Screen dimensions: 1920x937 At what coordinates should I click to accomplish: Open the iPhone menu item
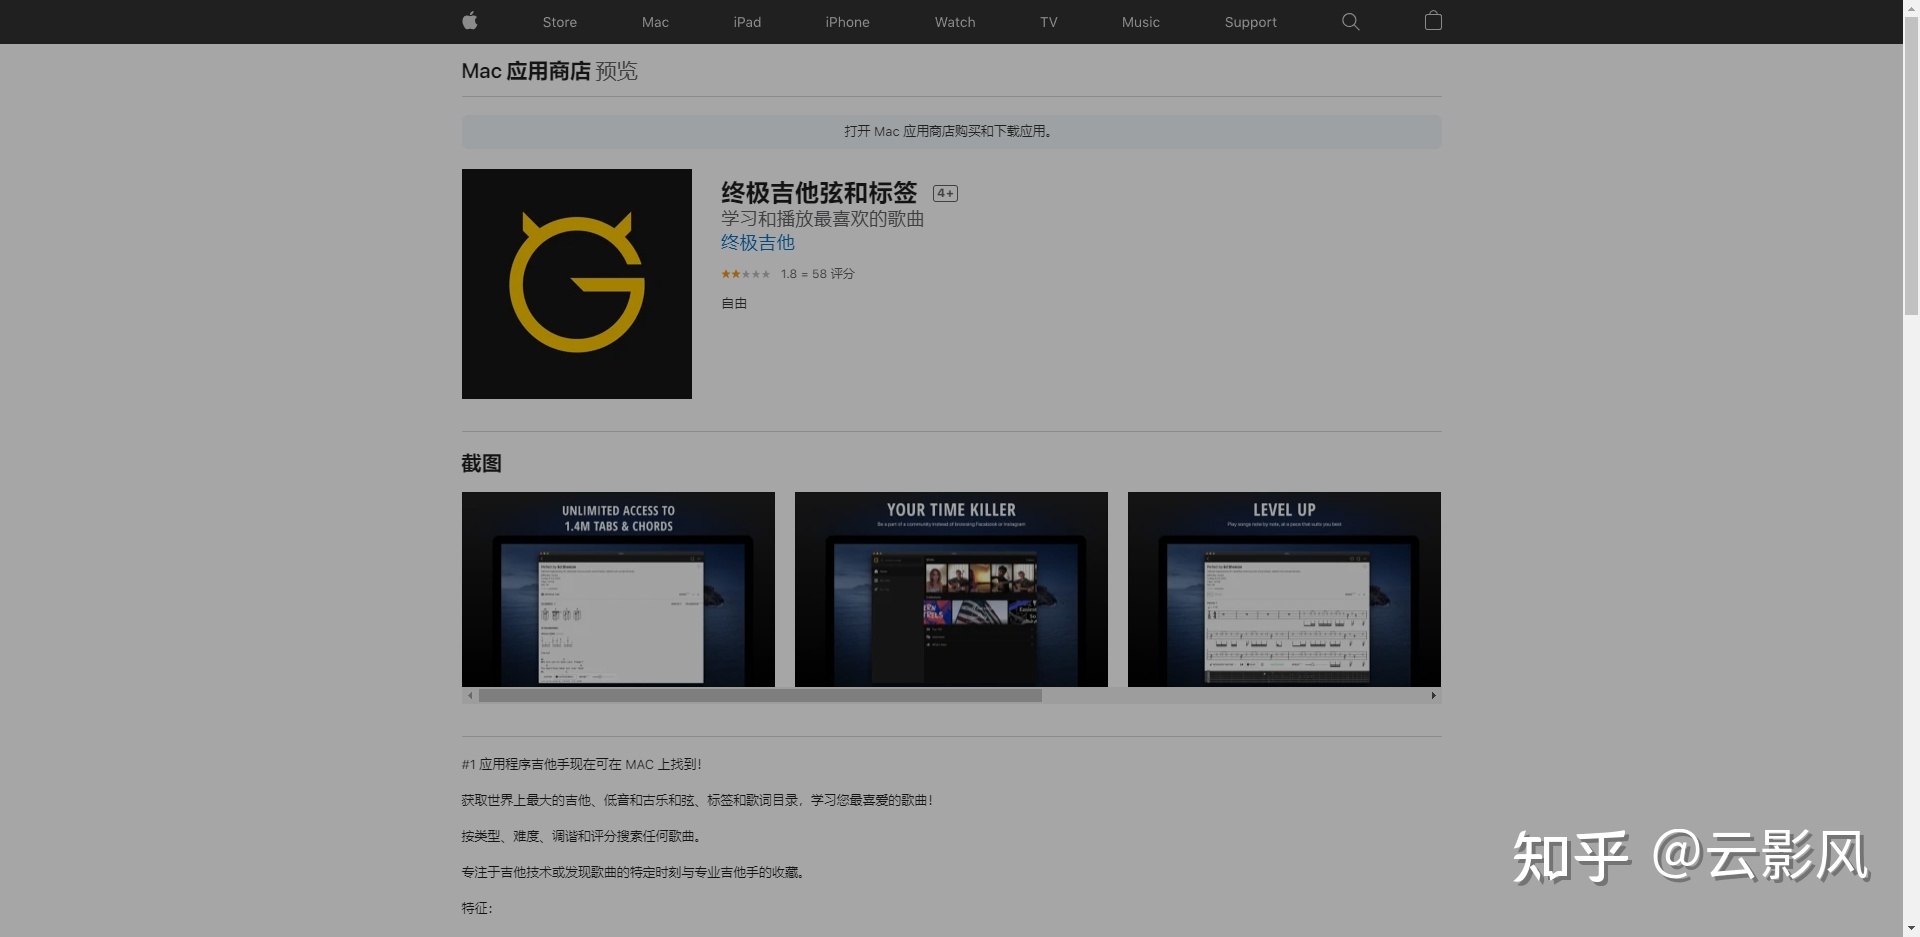click(847, 22)
